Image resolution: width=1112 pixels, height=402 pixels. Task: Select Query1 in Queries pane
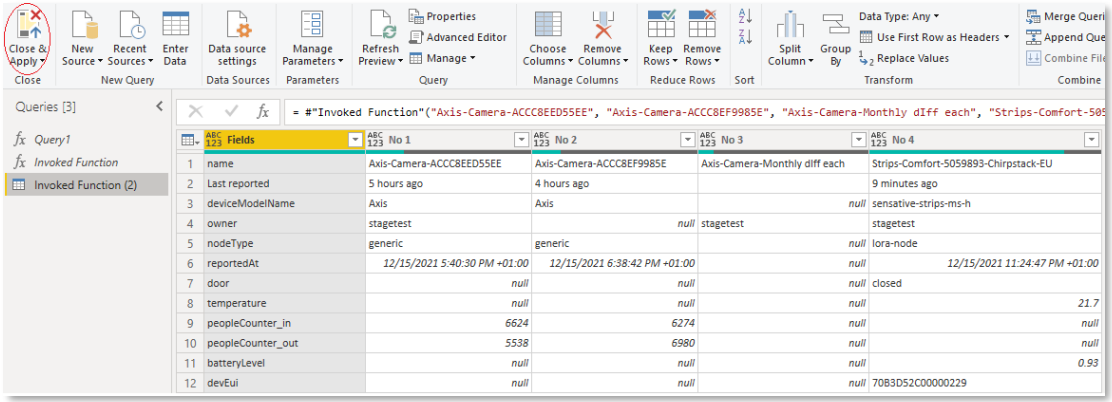(x=86, y=140)
